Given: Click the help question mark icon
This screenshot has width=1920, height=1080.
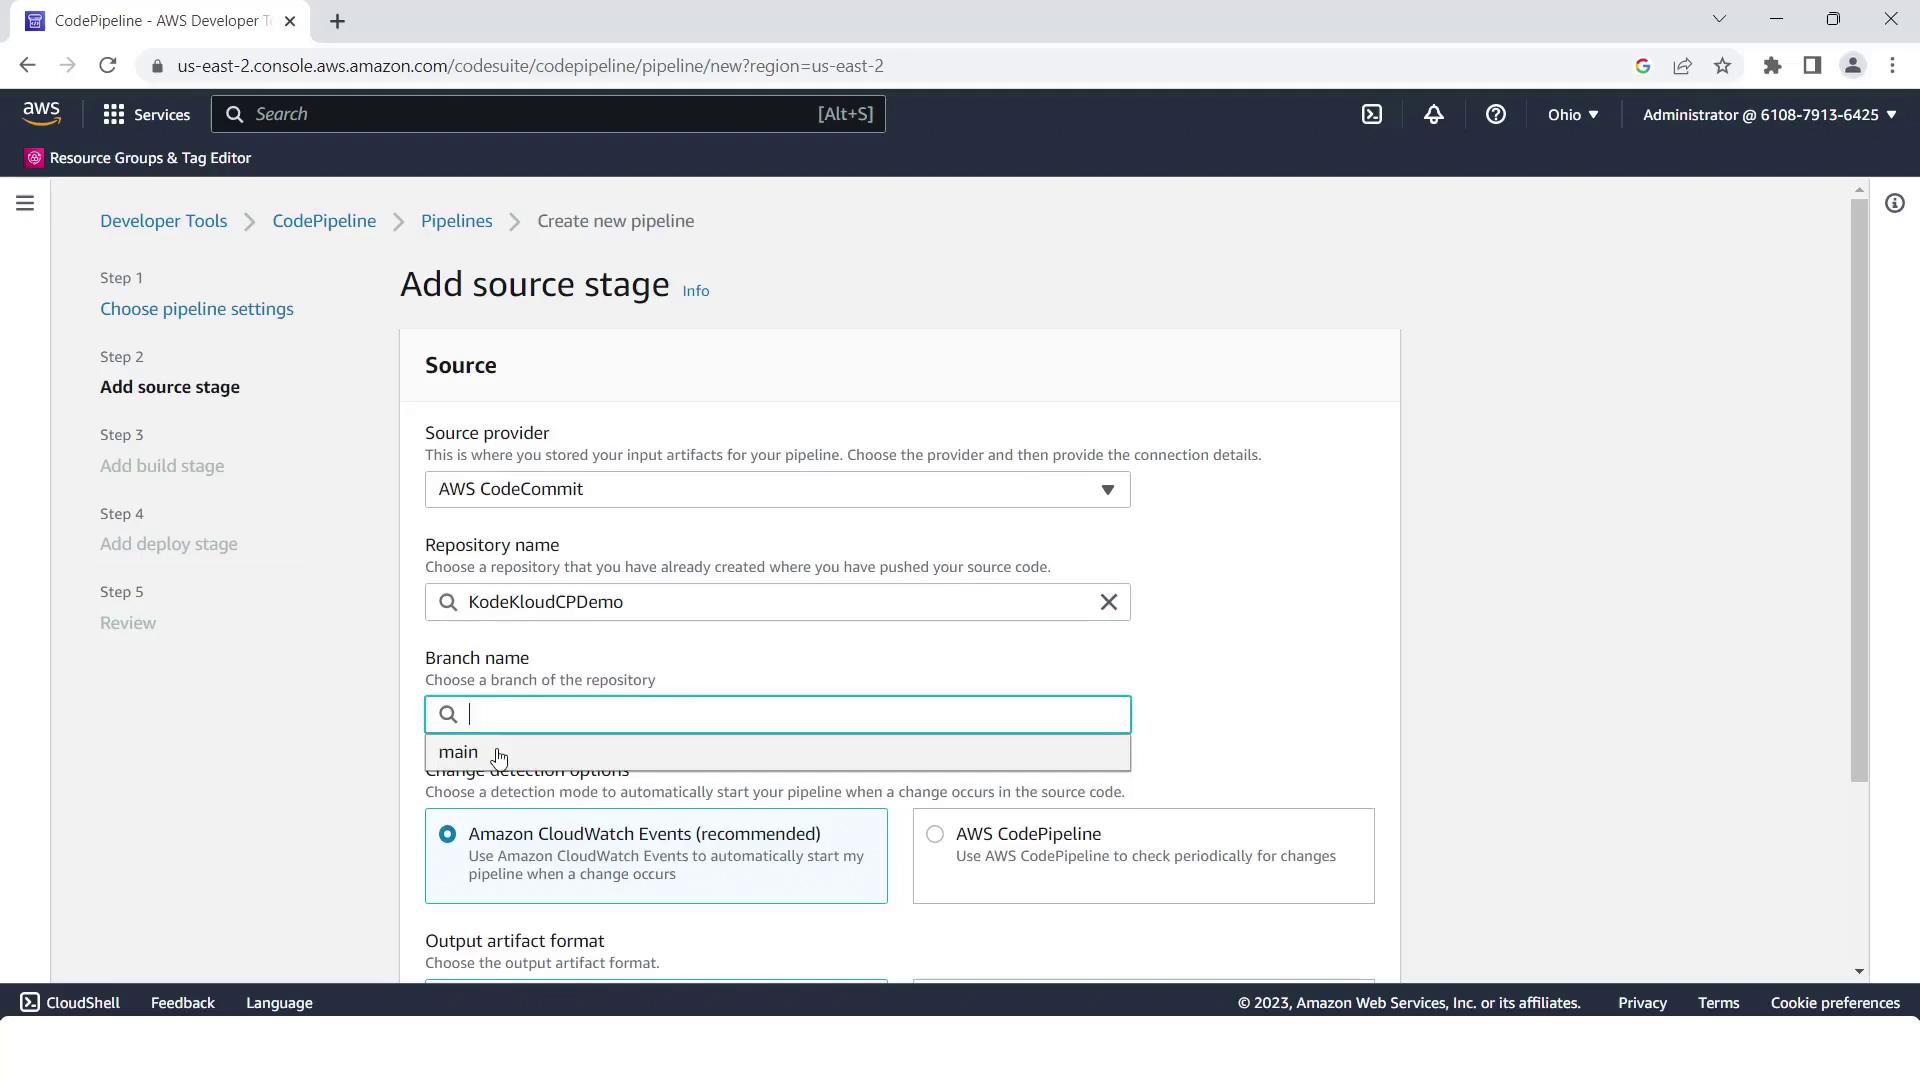Looking at the screenshot, I should point(1495,115).
